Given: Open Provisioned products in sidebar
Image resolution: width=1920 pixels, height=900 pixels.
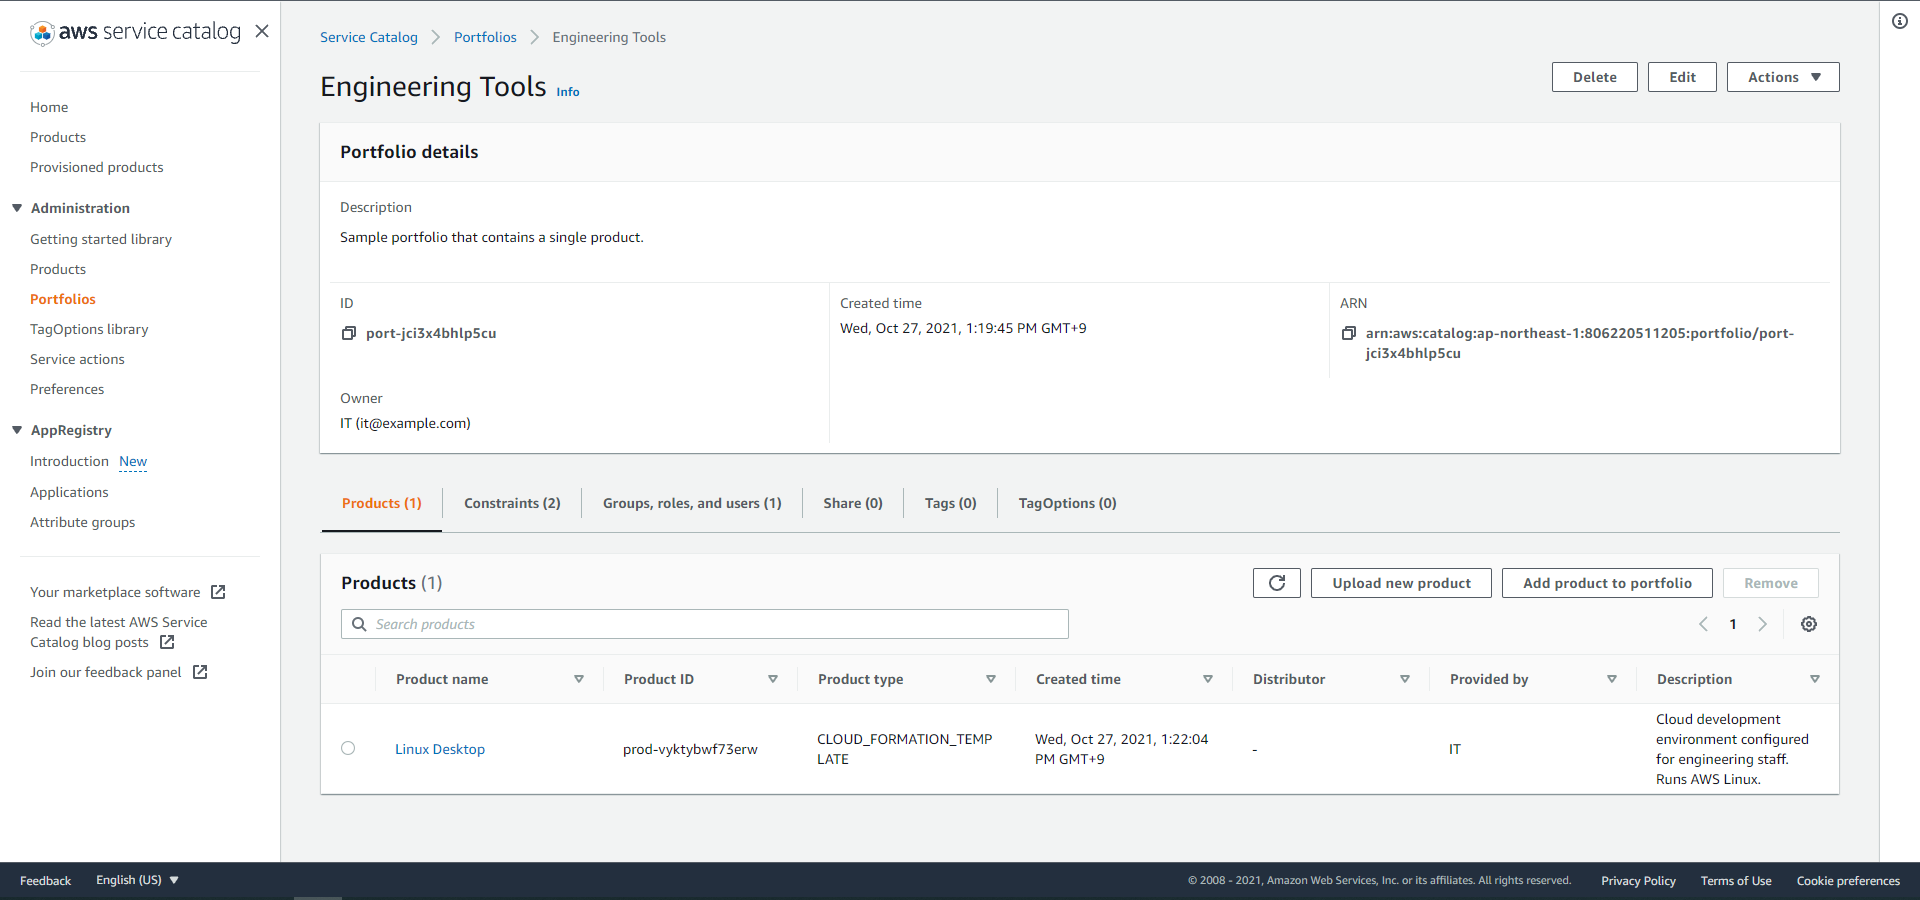Looking at the screenshot, I should pyautogui.click(x=97, y=167).
